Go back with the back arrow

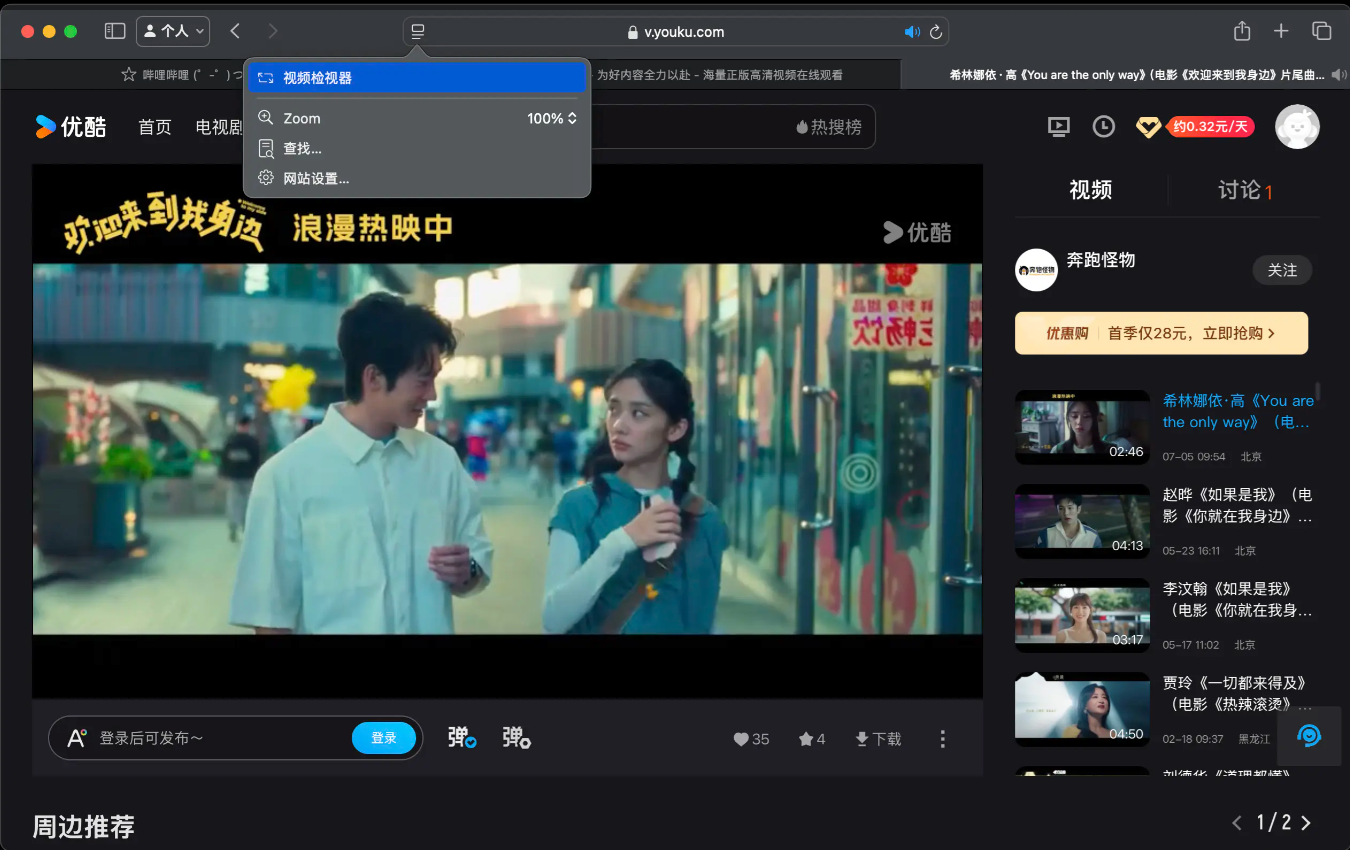(x=235, y=31)
